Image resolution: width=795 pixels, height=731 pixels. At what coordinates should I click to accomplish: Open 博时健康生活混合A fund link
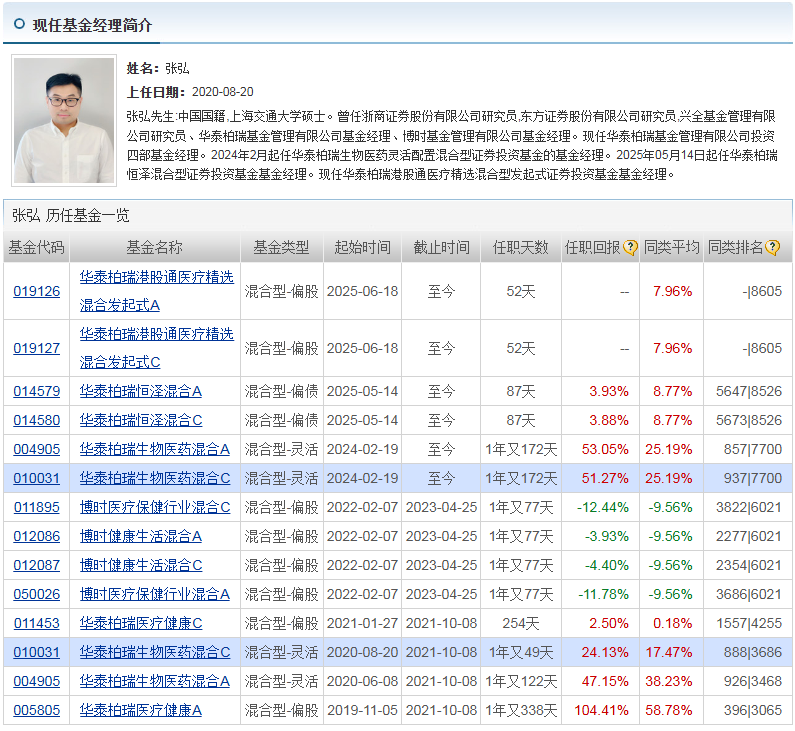141,536
